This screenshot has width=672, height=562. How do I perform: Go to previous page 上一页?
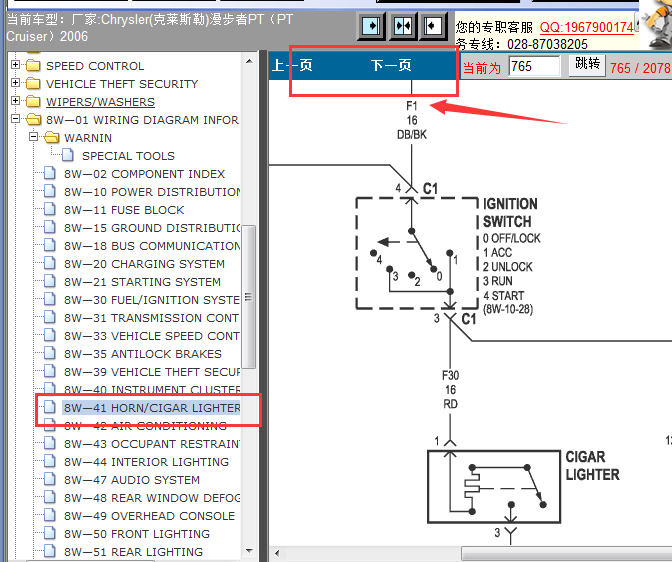pos(292,66)
